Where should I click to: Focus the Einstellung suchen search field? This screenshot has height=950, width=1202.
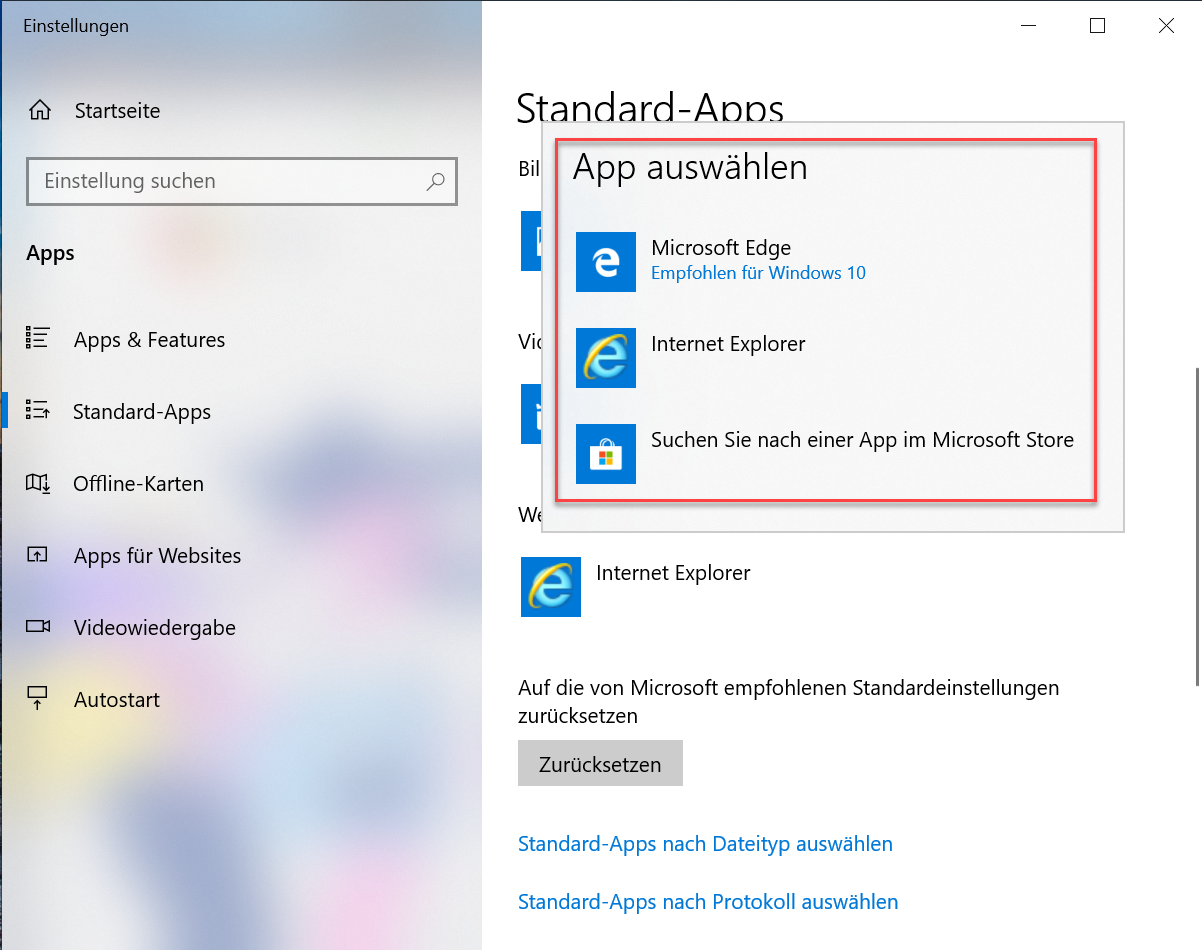[242, 182]
